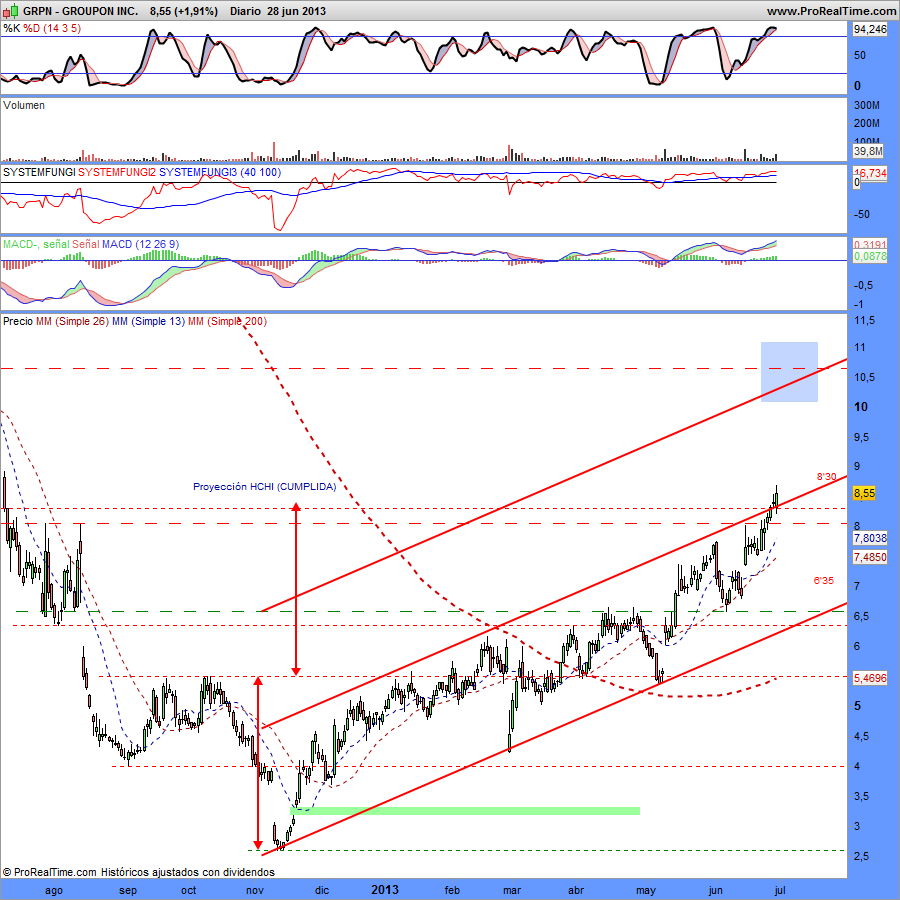The width and height of the screenshot is (900, 900).
Task: Select the %D (14 3 5) label
Action: click(x=52, y=28)
